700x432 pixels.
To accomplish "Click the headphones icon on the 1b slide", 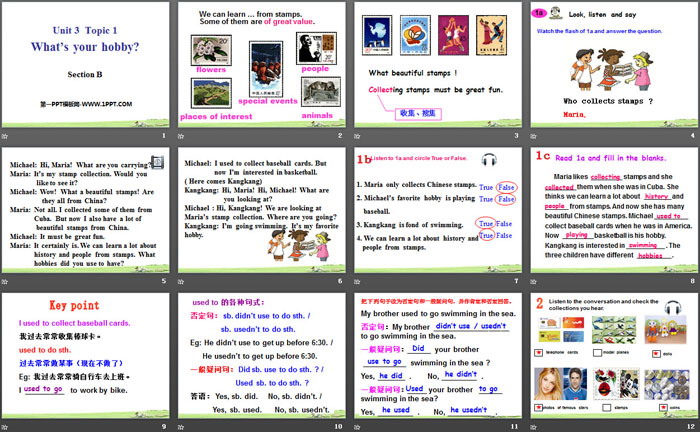I will [x=489, y=160].
